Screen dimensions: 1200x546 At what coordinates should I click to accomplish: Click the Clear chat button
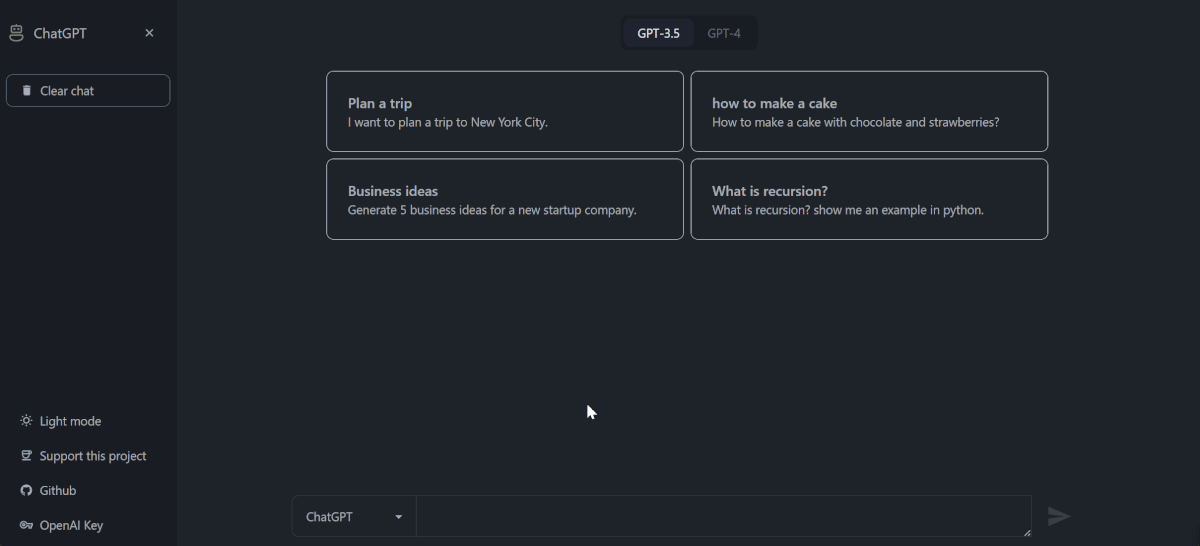(x=88, y=90)
